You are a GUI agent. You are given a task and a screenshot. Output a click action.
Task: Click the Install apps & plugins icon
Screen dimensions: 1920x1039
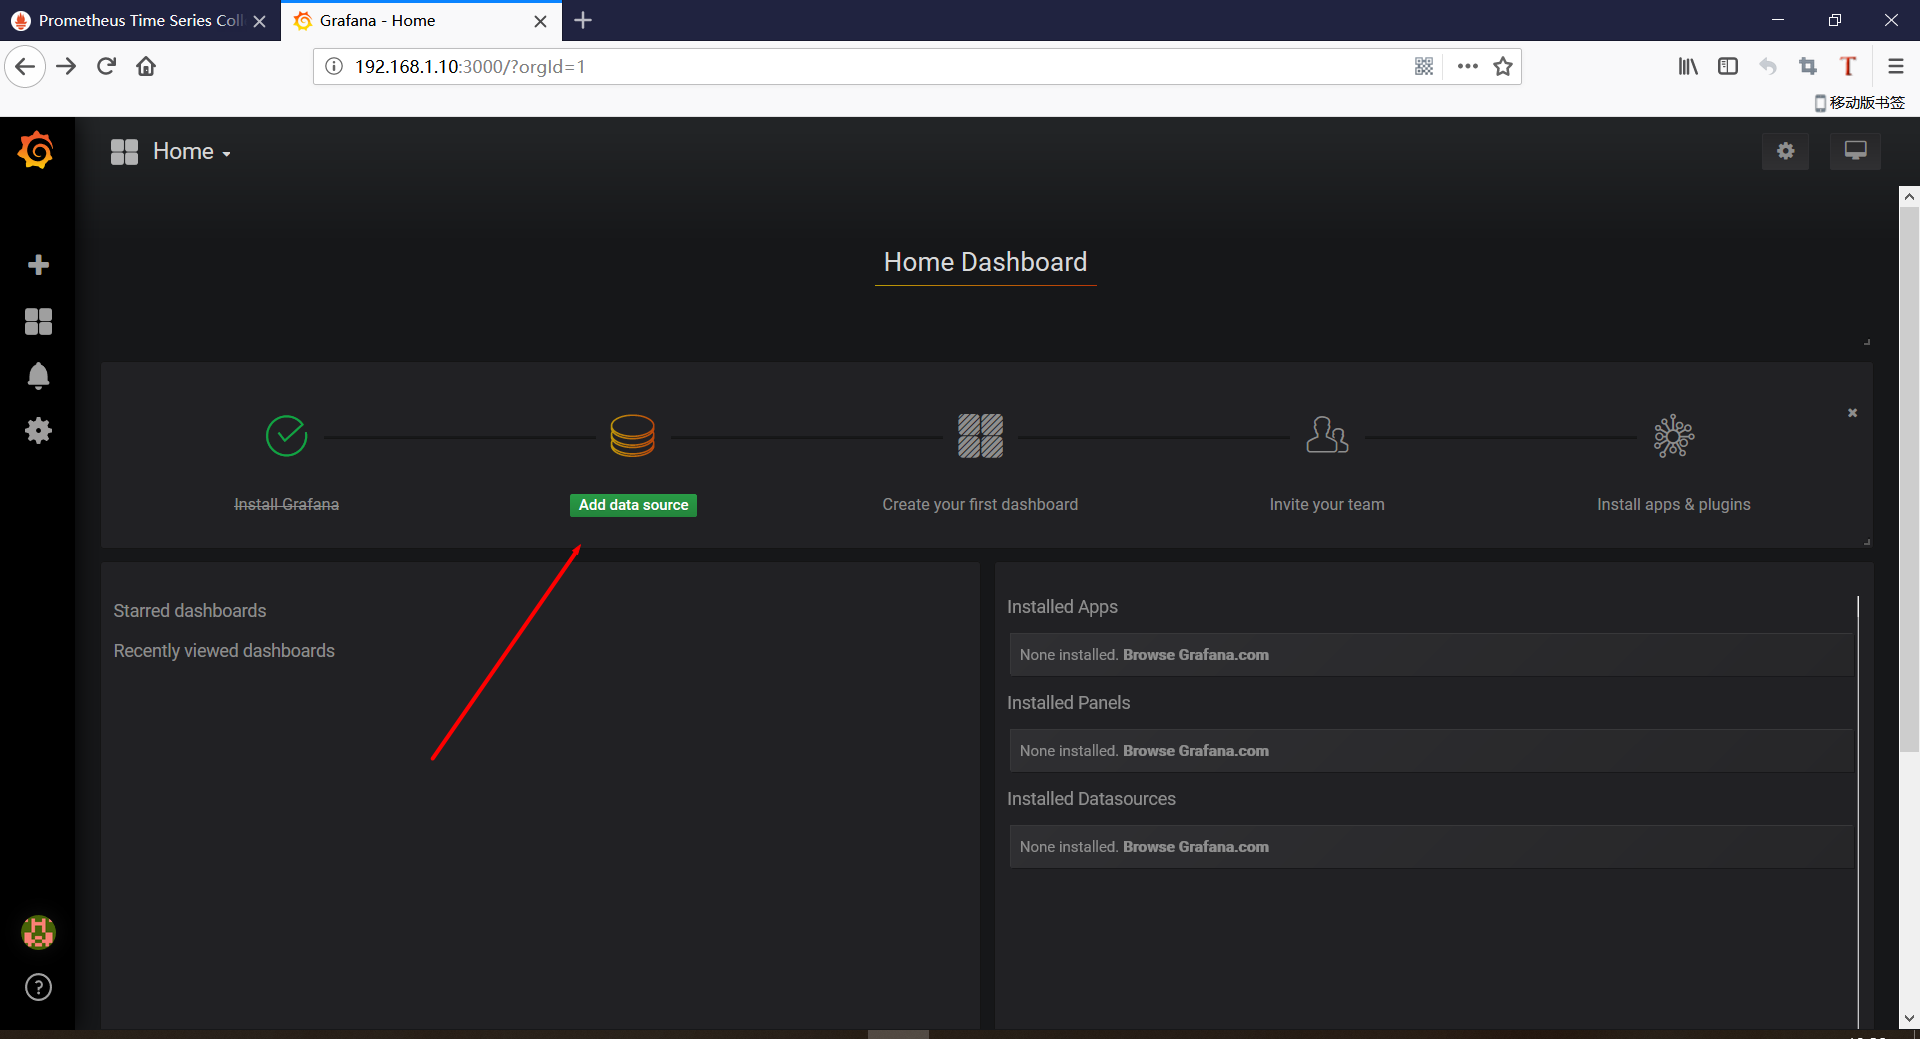[1673, 437]
